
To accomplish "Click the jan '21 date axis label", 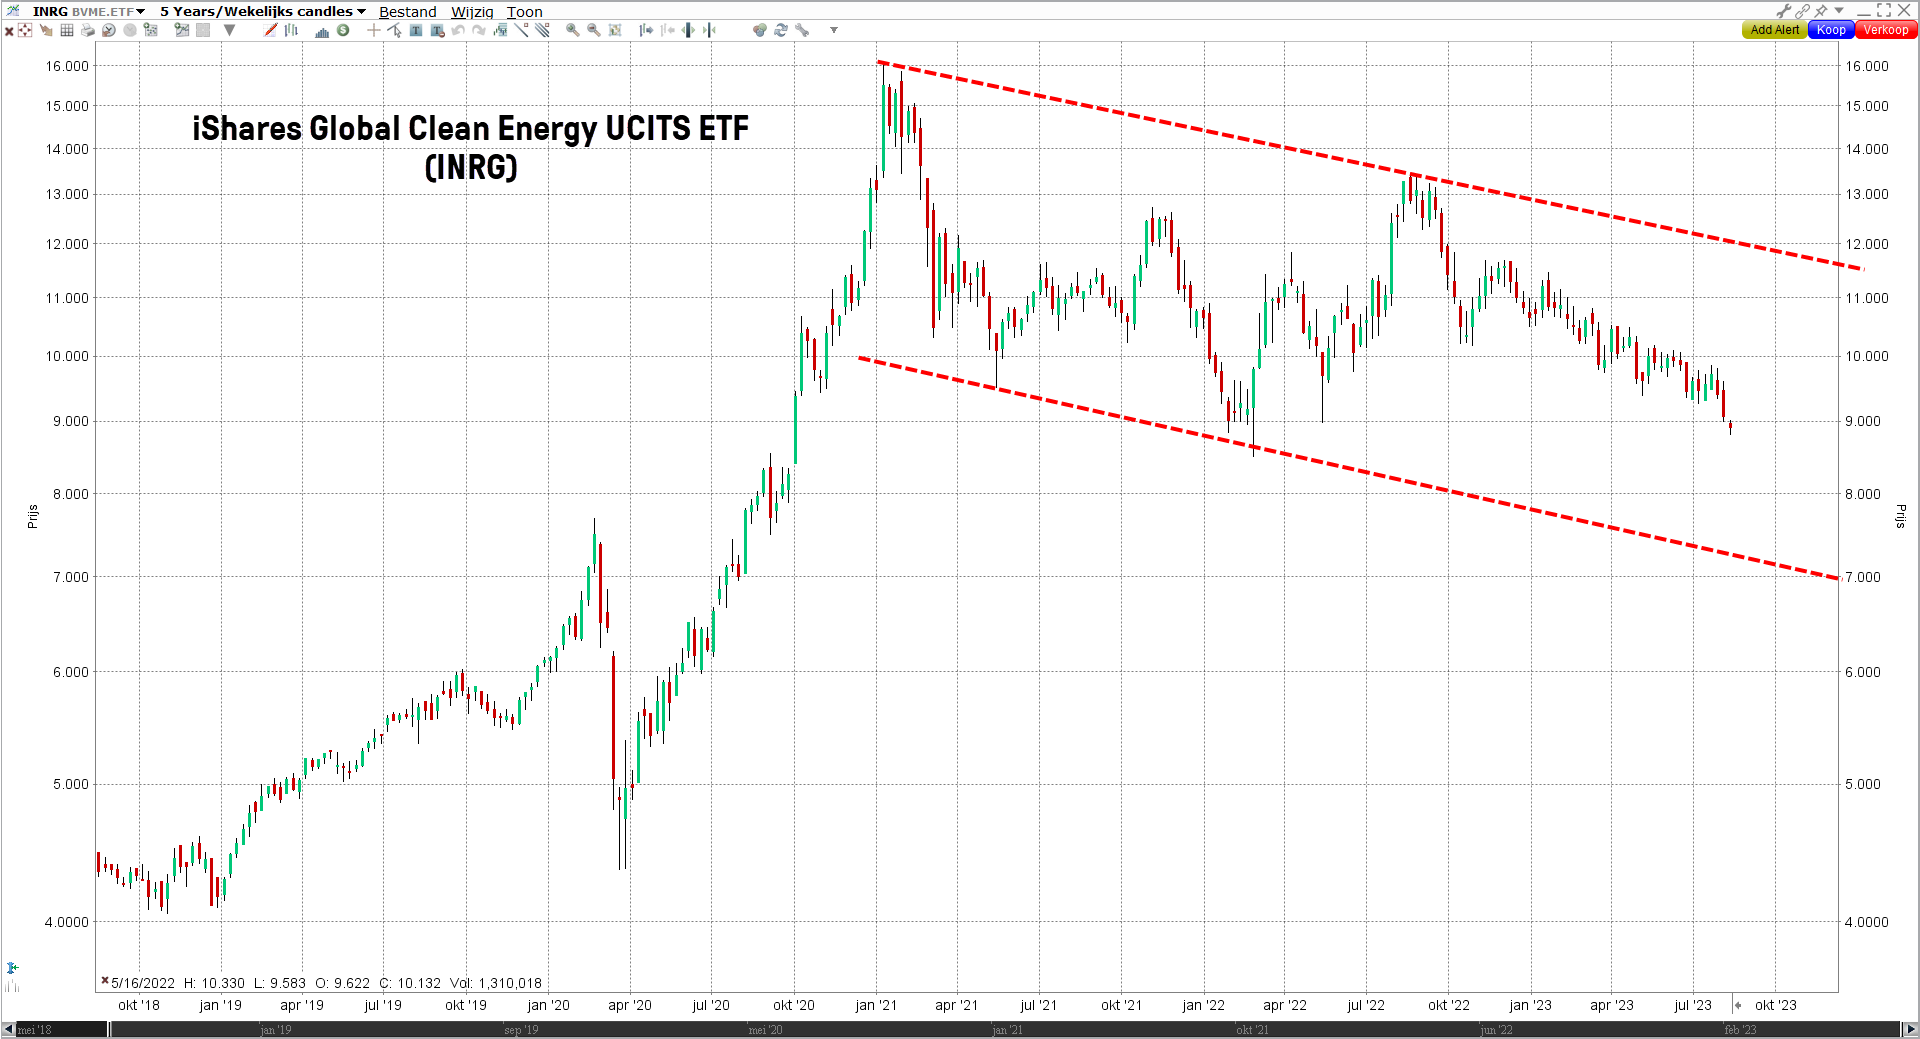I will pyautogui.click(x=876, y=1005).
